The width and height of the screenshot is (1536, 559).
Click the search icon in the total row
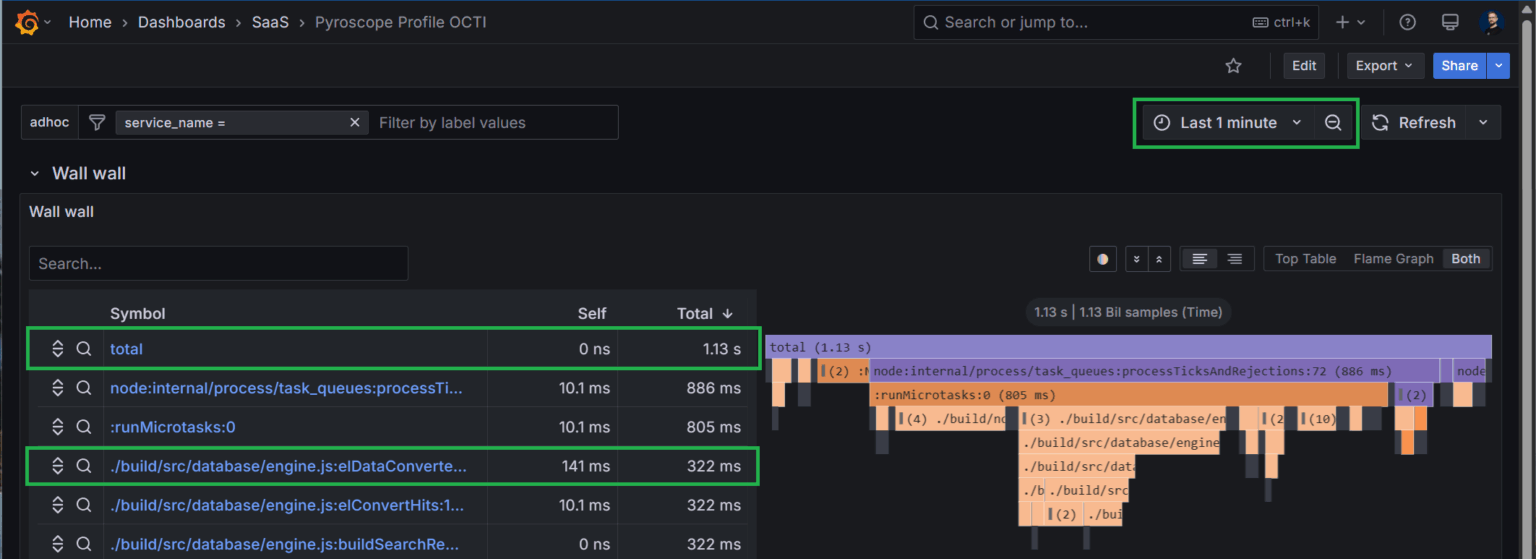pos(84,349)
